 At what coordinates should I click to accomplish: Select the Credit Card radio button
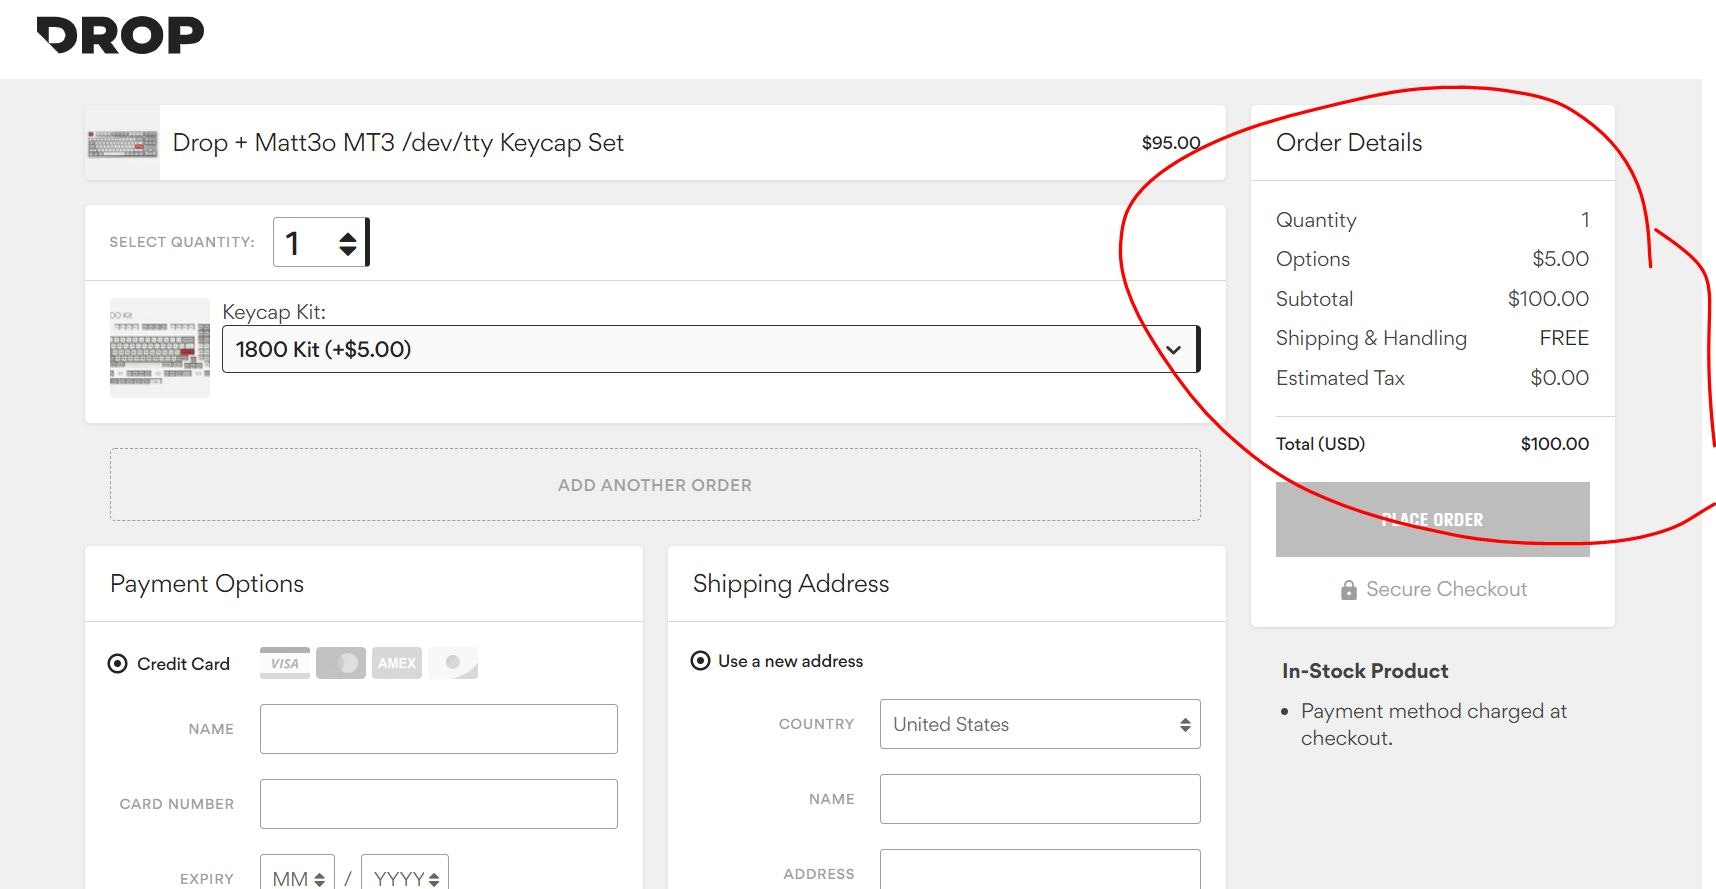pyautogui.click(x=118, y=664)
